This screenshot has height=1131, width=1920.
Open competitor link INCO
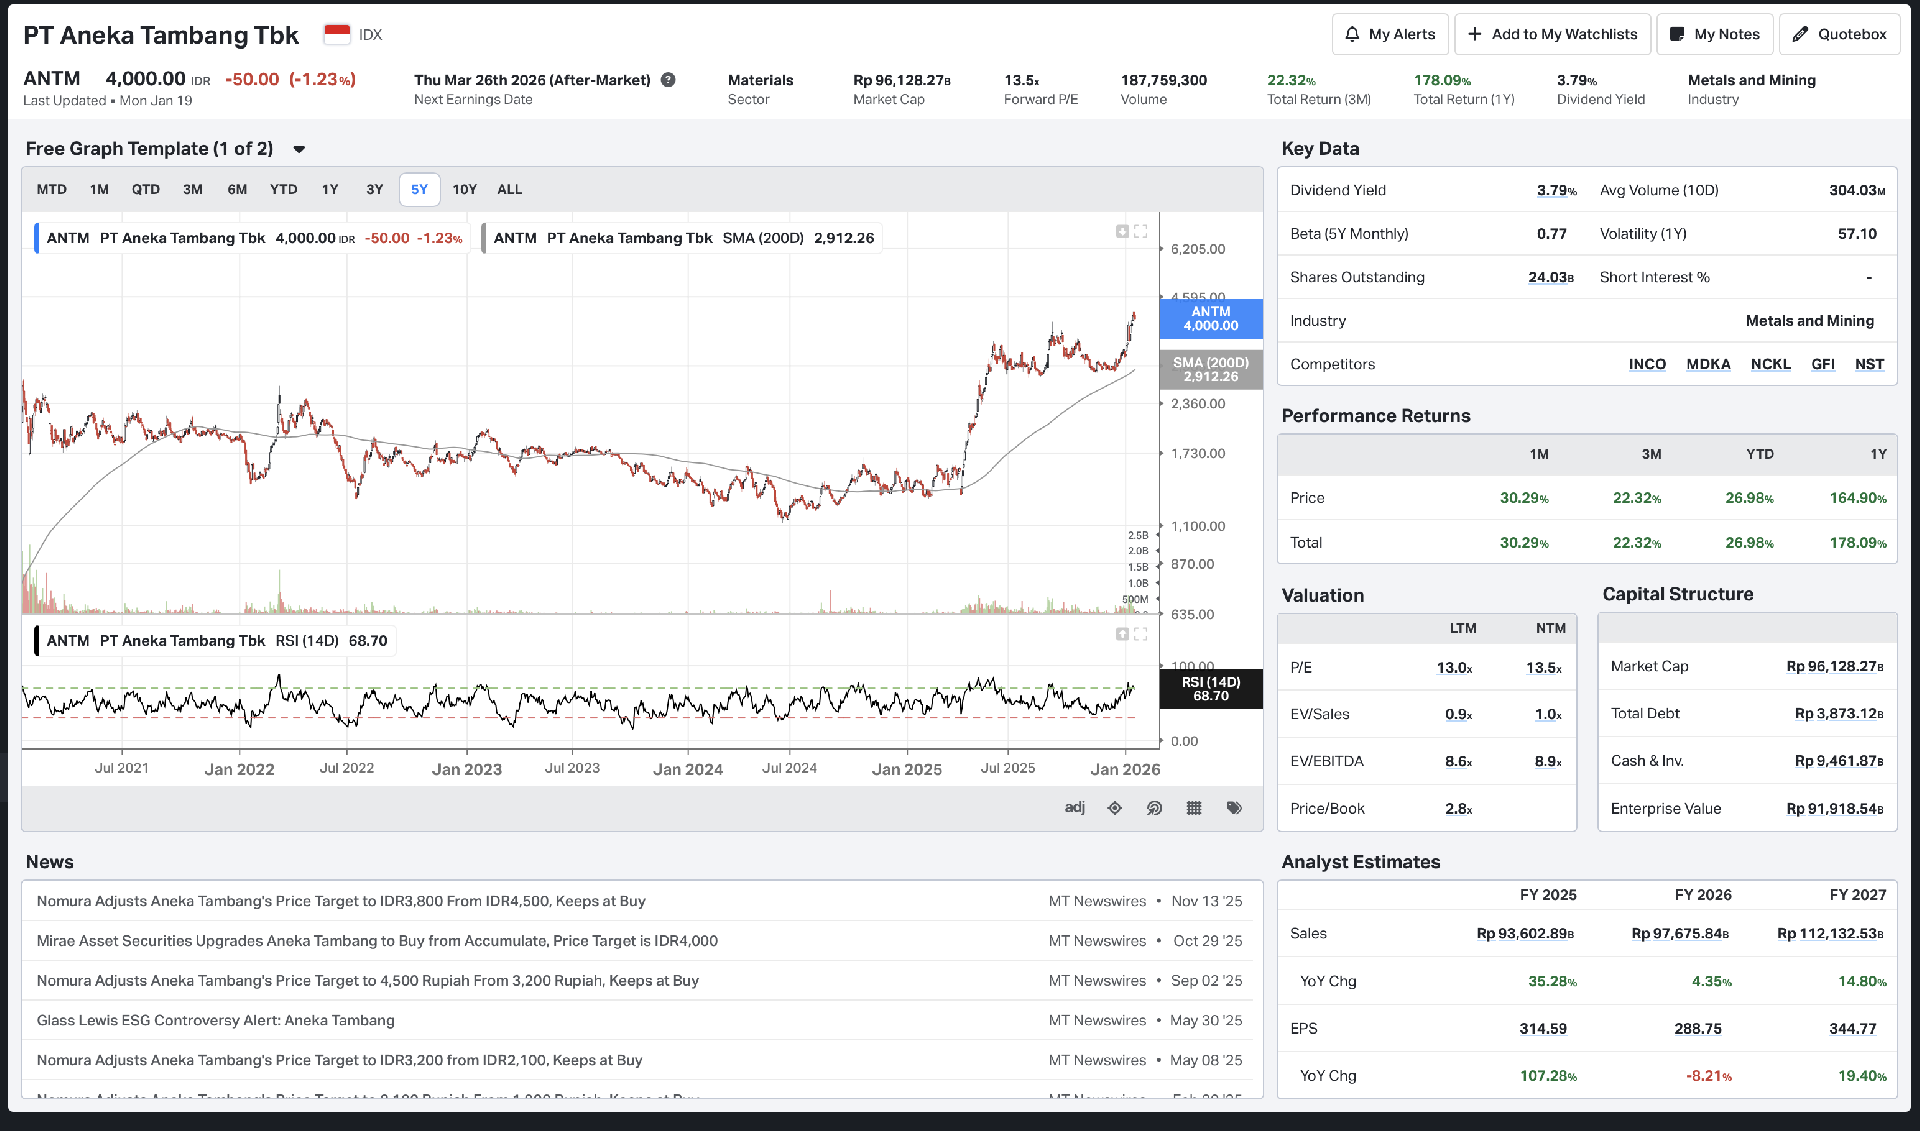pyautogui.click(x=1646, y=364)
